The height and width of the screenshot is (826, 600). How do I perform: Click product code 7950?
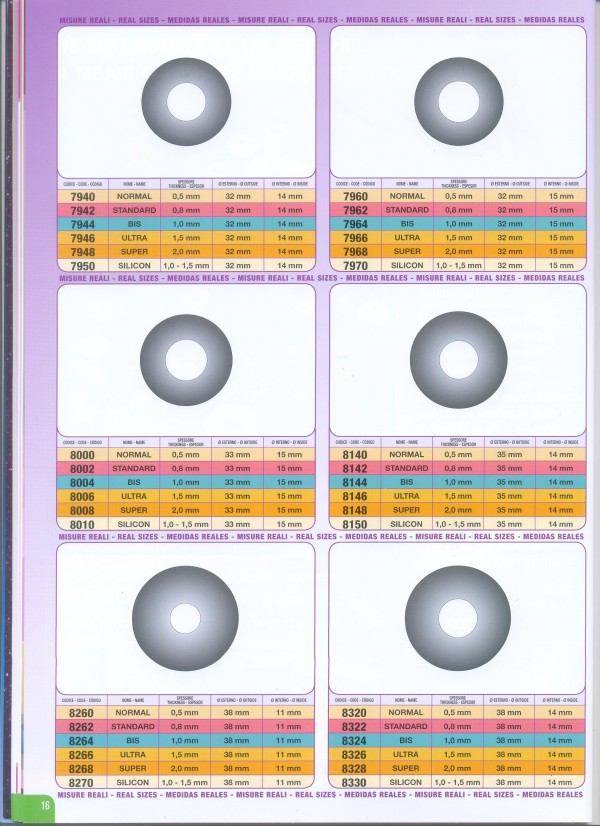point(83,266)
